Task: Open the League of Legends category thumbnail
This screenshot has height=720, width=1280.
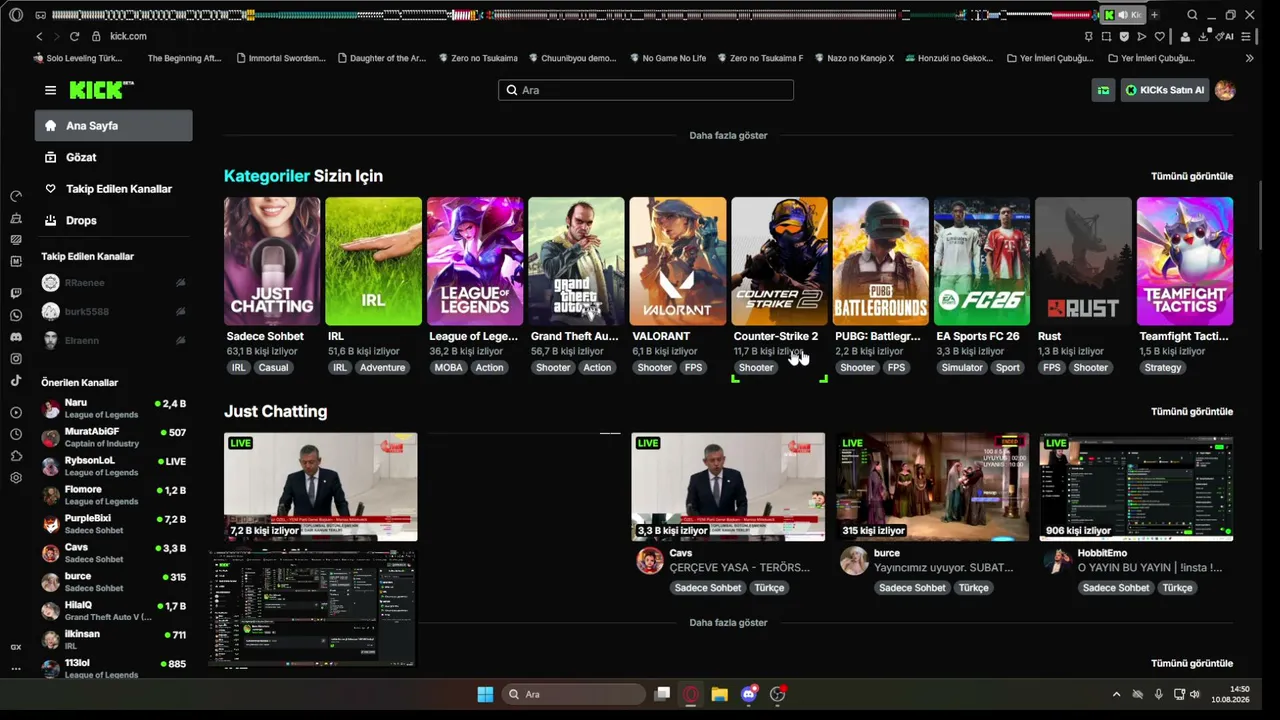Action: click(x=475, y=261)
